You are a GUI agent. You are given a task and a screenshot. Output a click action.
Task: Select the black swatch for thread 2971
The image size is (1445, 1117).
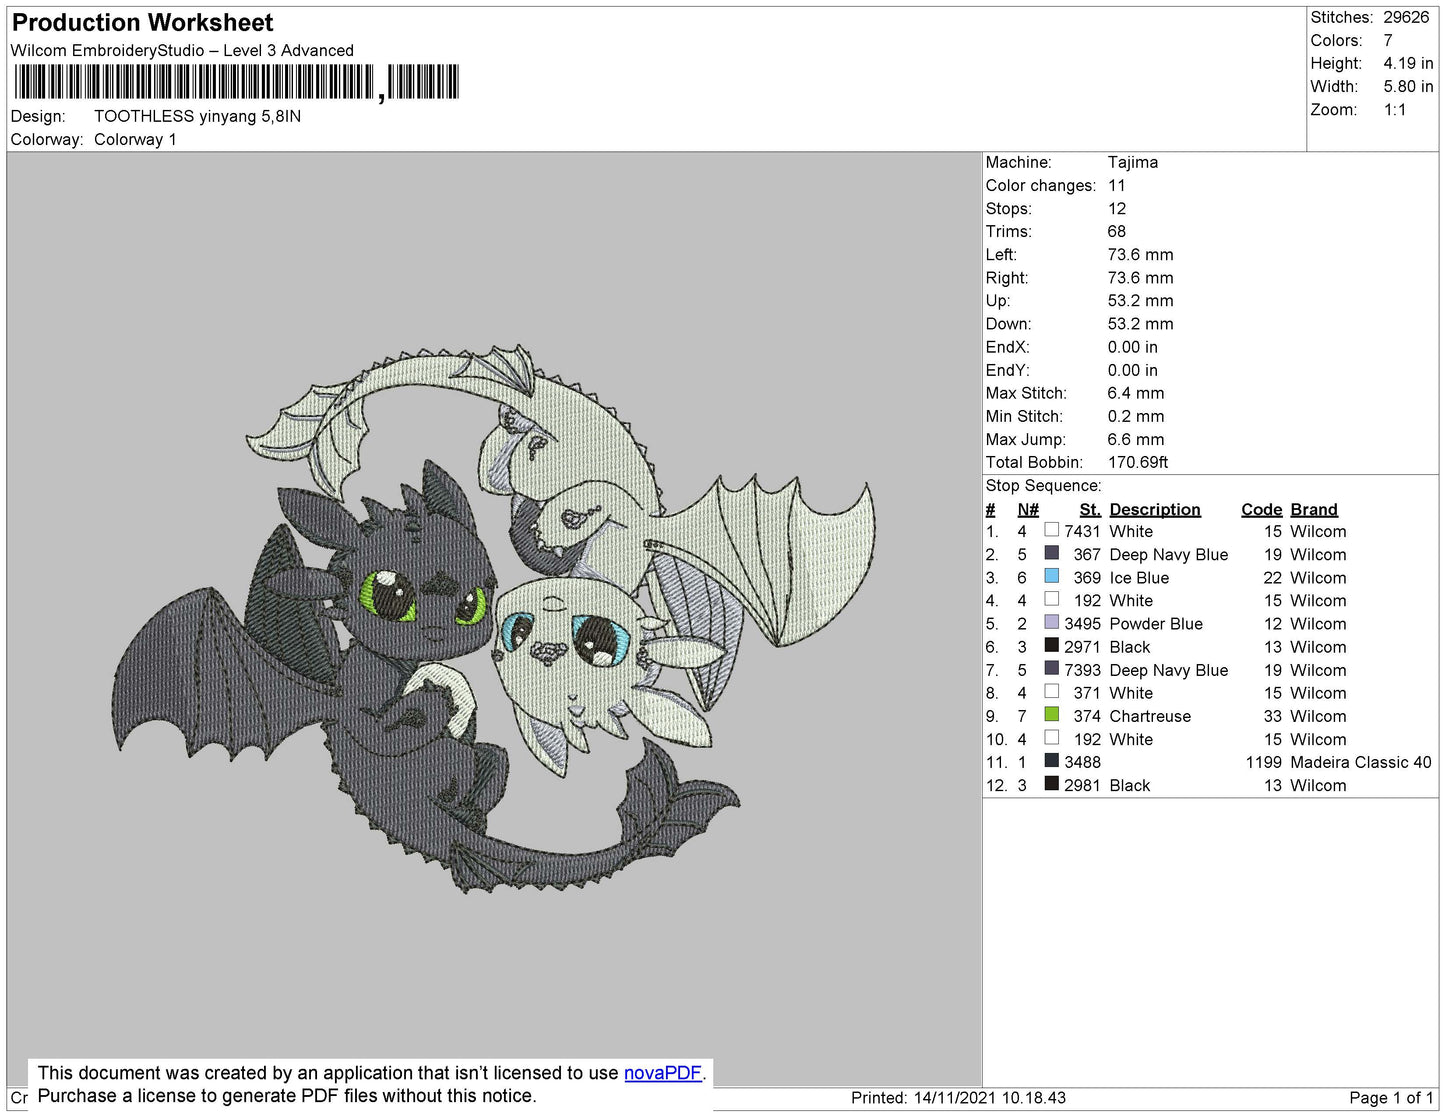pos(1051,646)
